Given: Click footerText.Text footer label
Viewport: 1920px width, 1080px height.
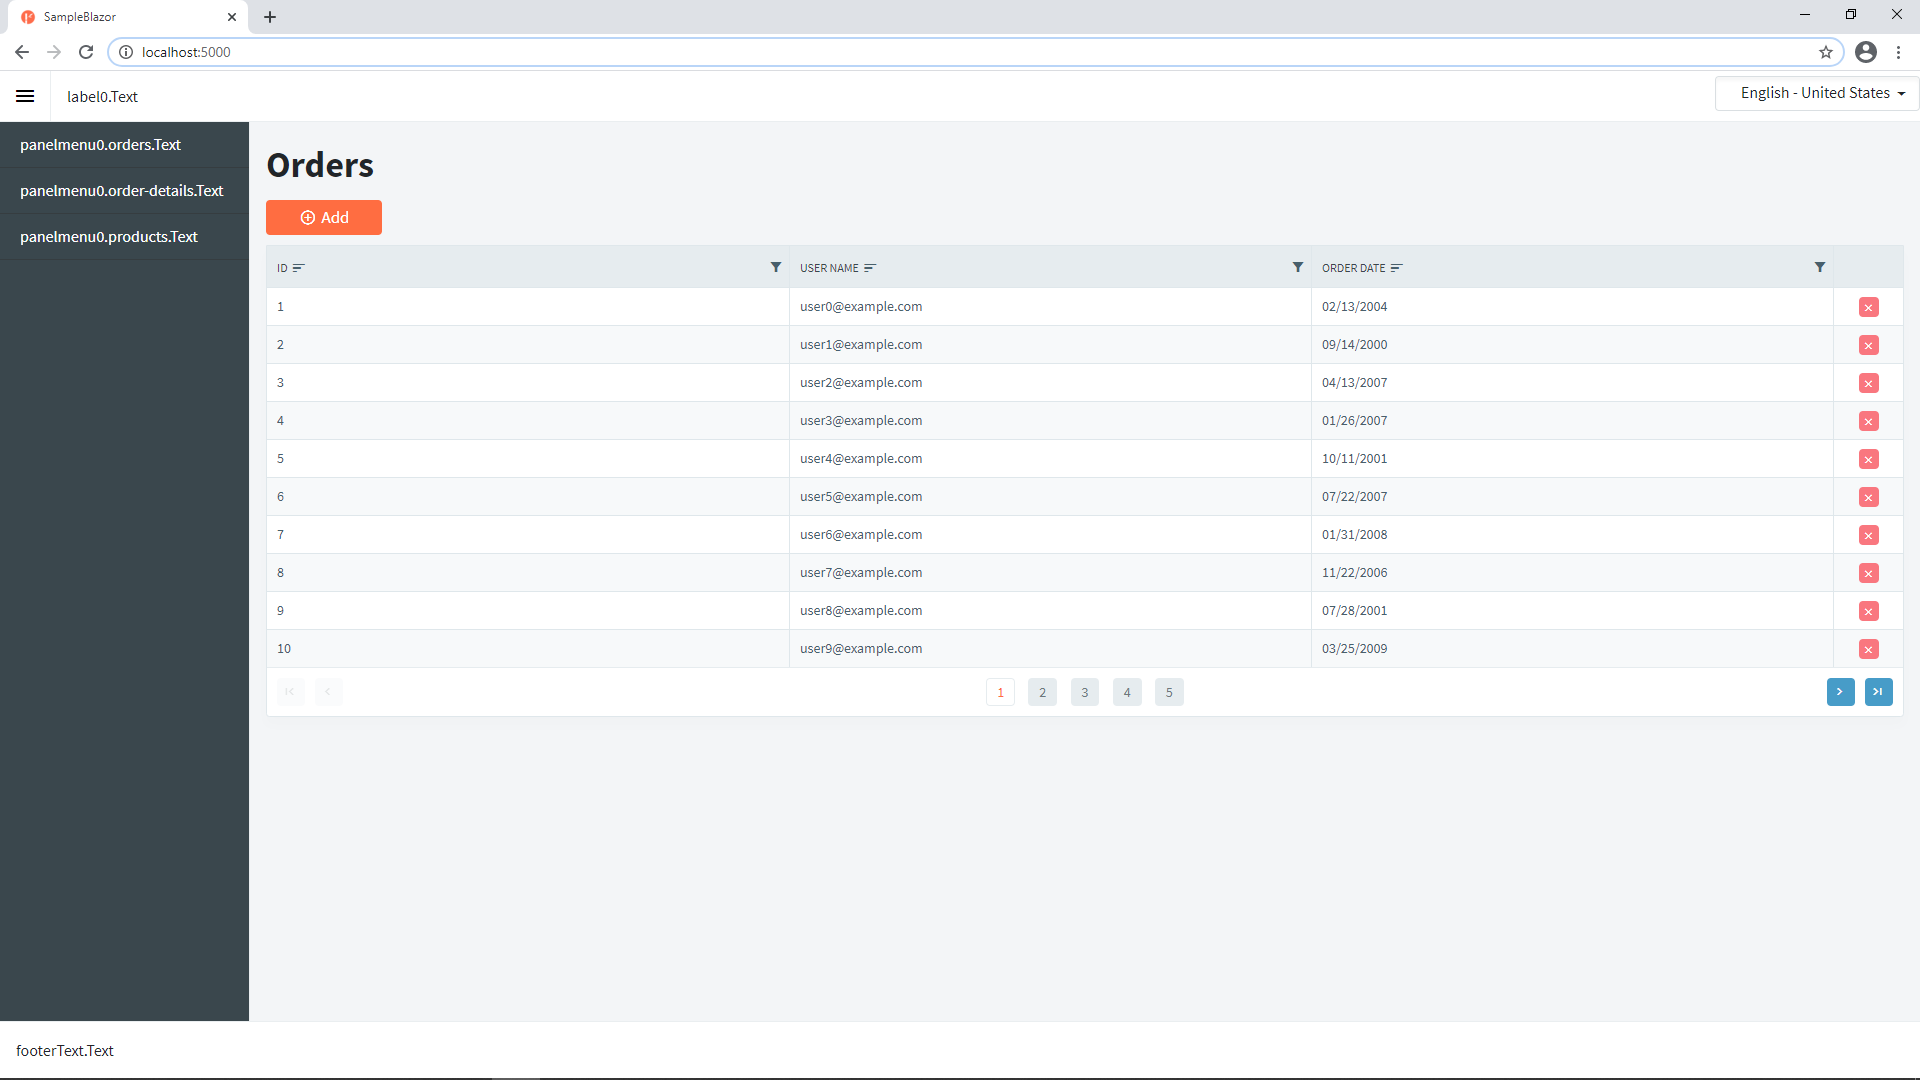Looking at the screenshot, I should (x=65, y=1051).
